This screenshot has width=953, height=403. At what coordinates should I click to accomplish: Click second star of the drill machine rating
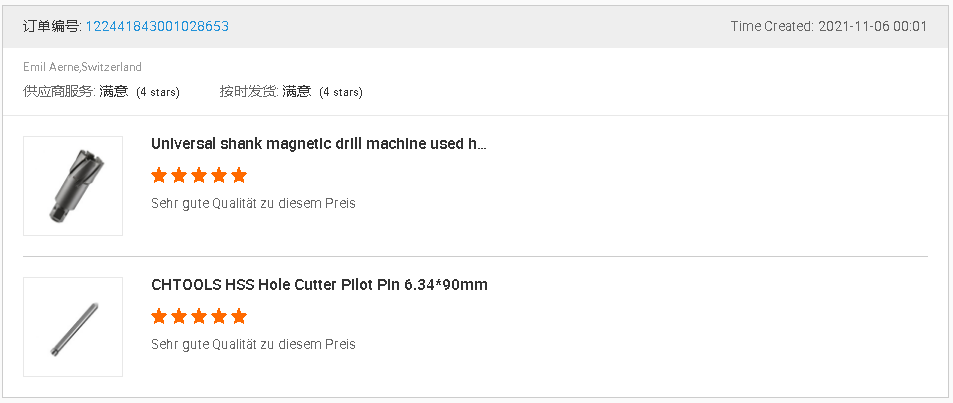[x=179, y=176]
